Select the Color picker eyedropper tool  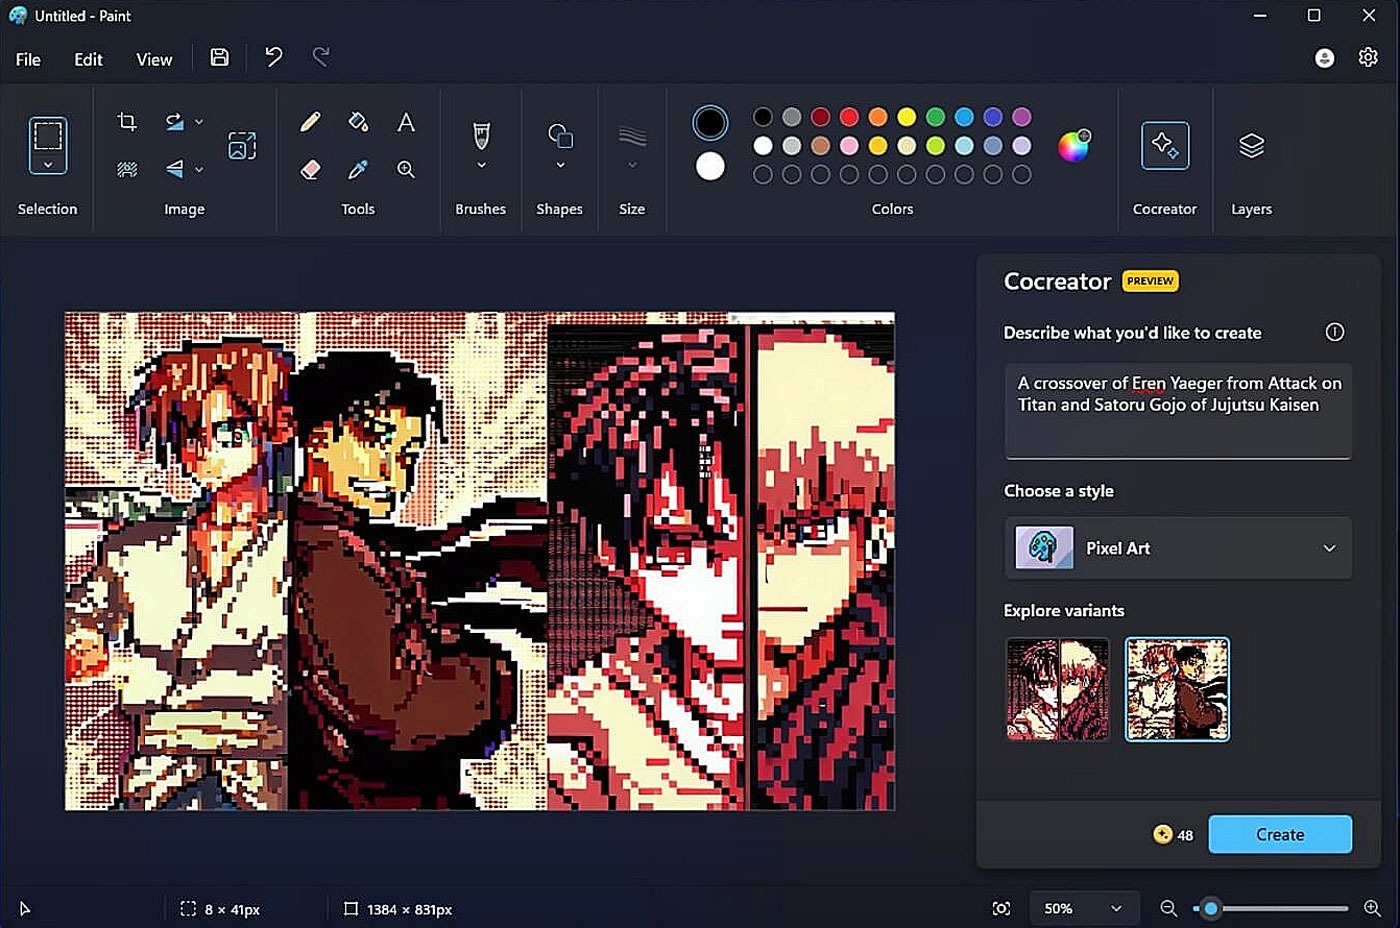click(358, 169)
